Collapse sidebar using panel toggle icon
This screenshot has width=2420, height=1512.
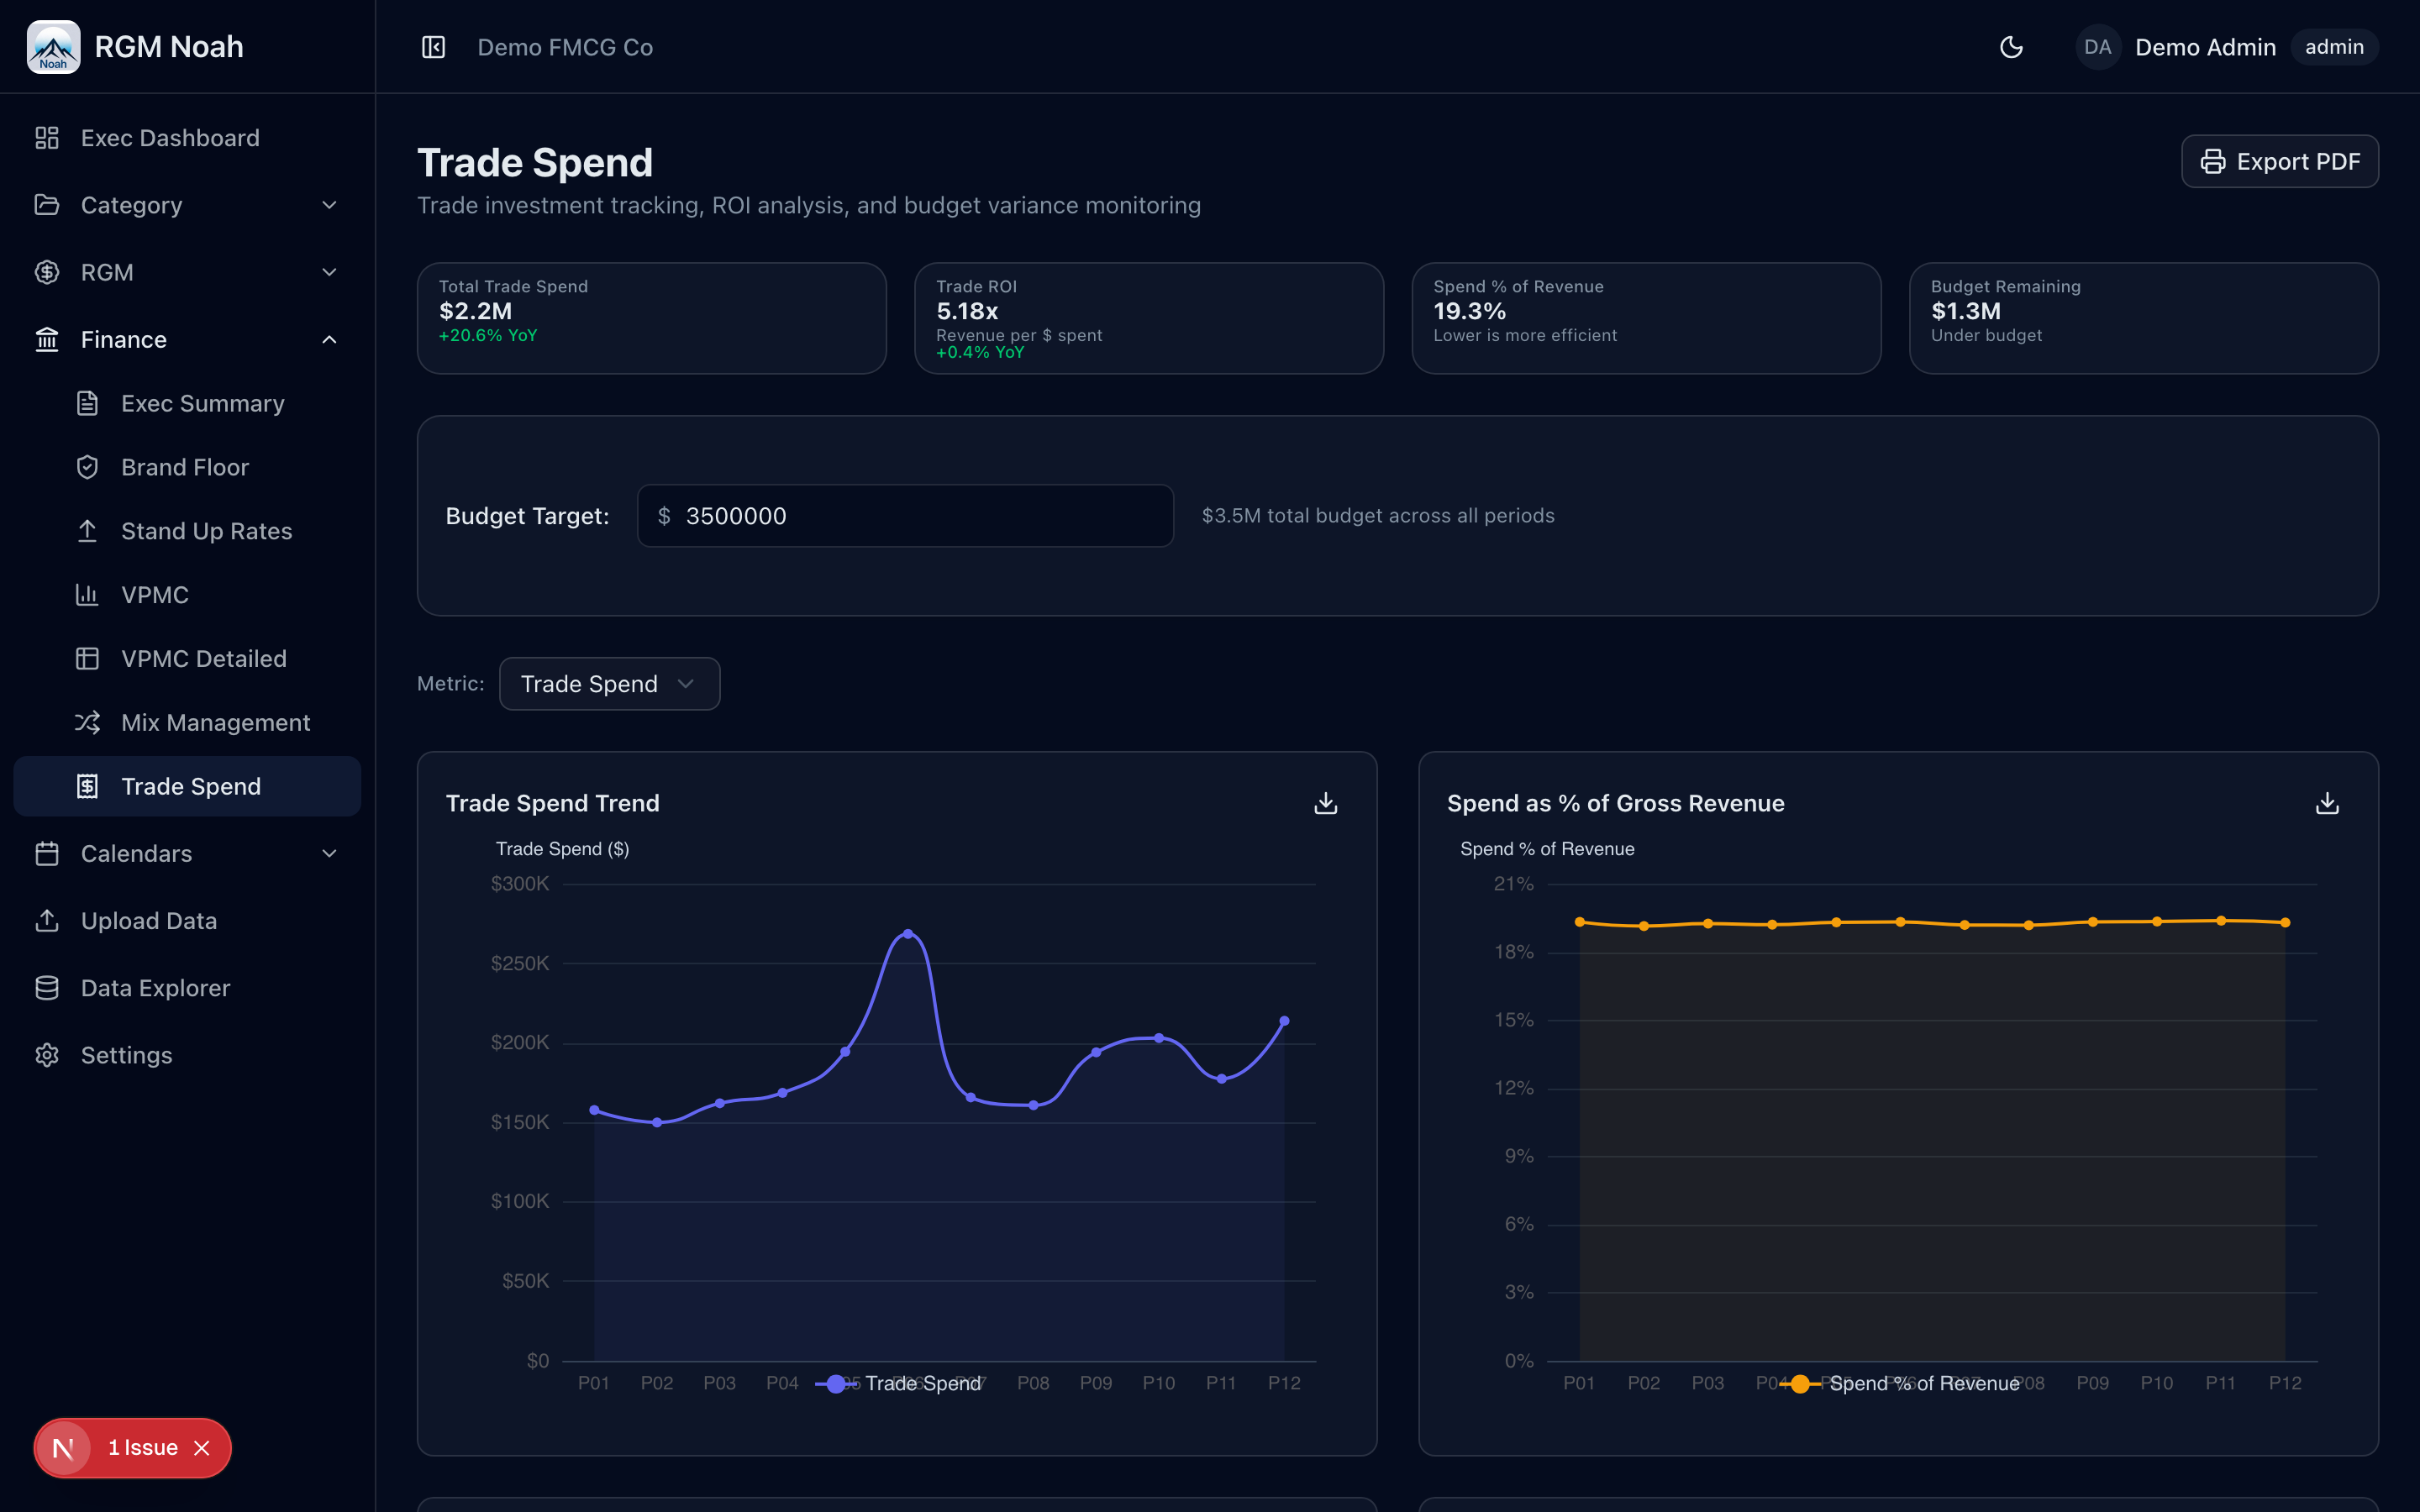coord(433,47)
